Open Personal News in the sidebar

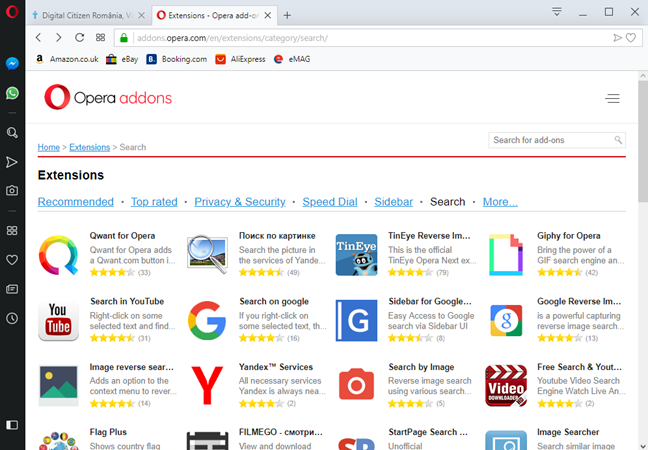coord(12,289)
